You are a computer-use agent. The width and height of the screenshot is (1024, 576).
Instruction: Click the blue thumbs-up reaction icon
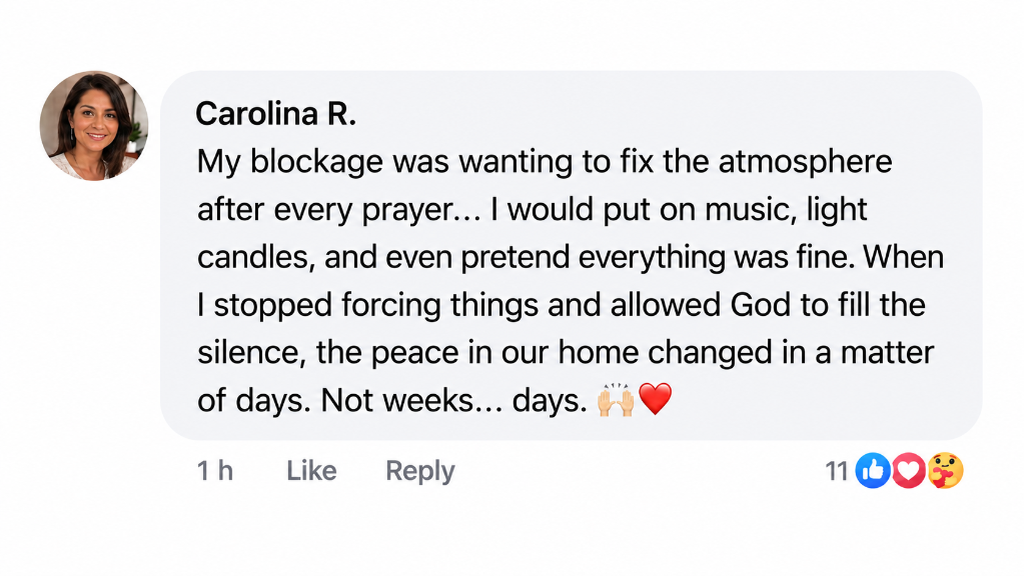[872, 470]
